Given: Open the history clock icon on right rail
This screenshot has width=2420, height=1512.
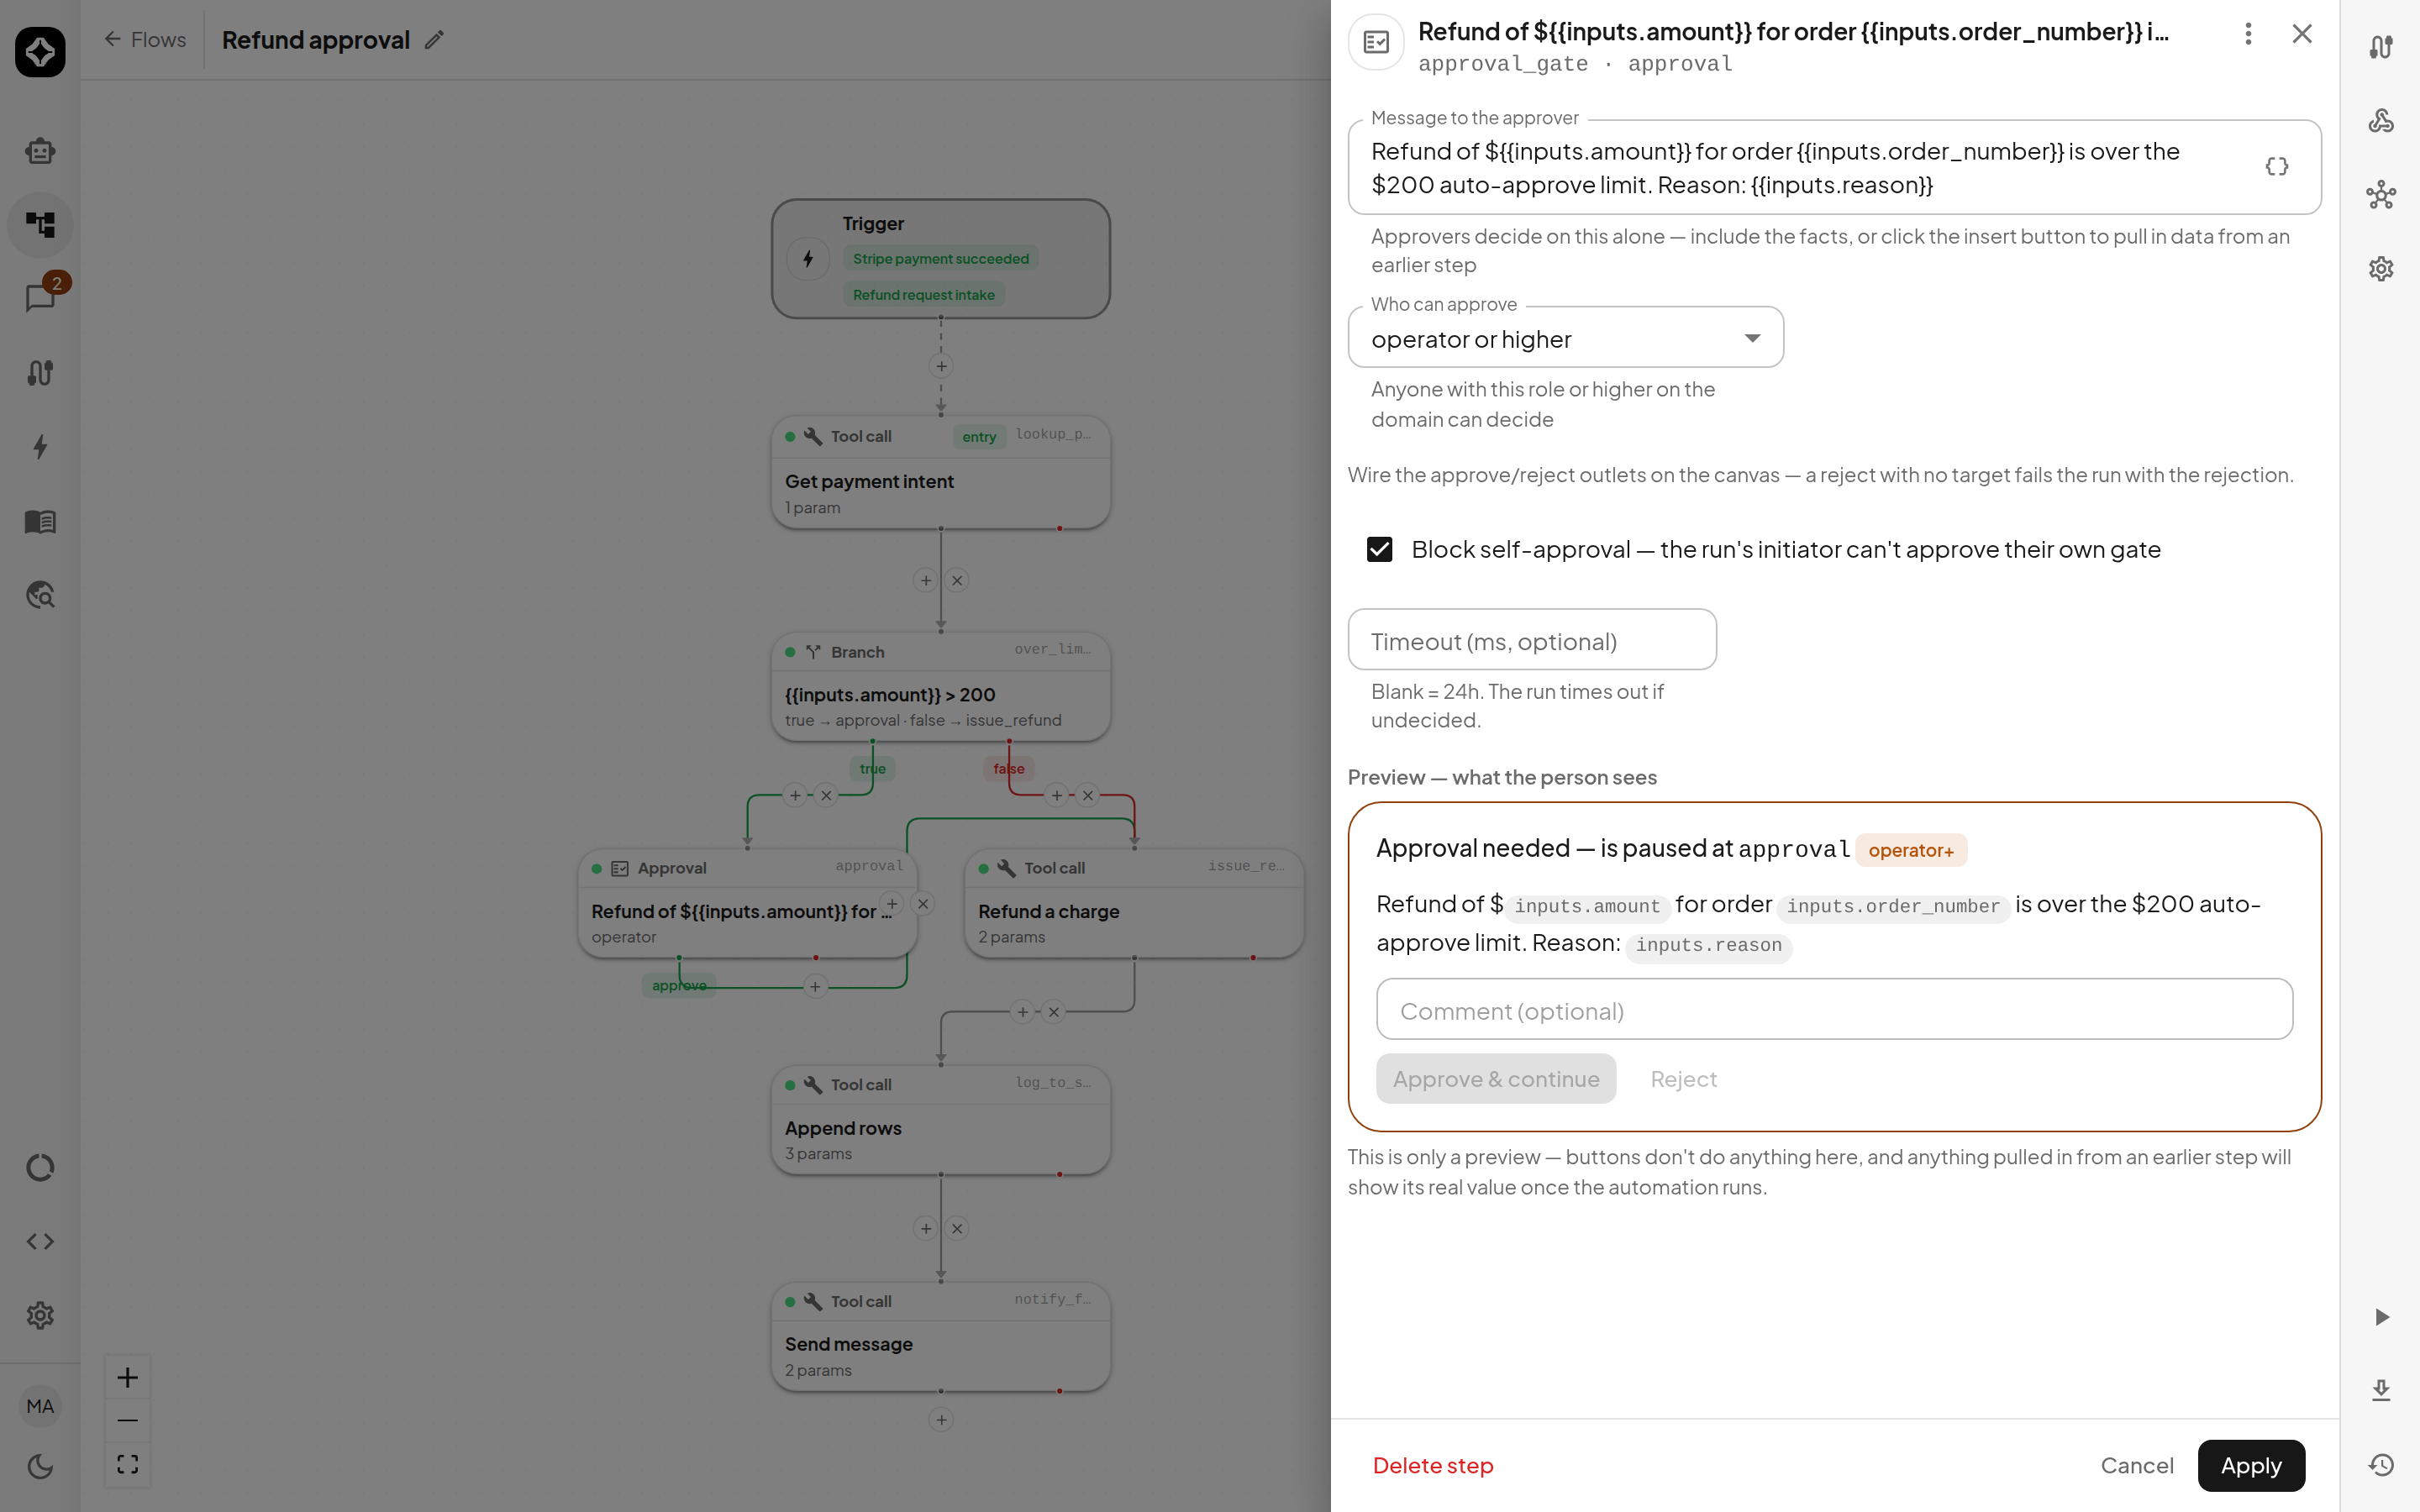Looking at the screenshot, I should tap(2382, 1465).
